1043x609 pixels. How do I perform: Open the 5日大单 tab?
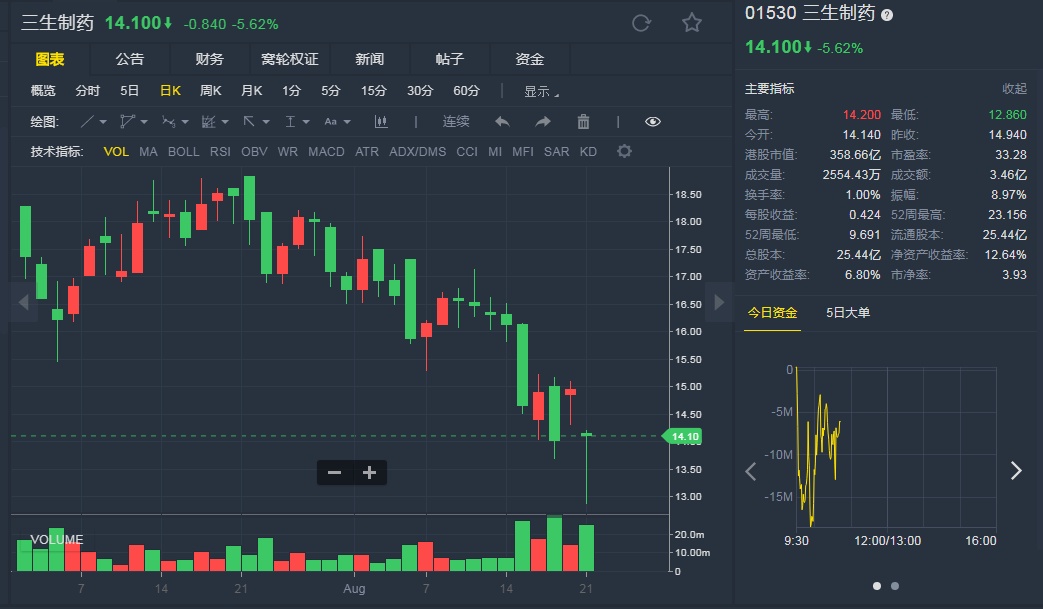[x=848, y=313]
